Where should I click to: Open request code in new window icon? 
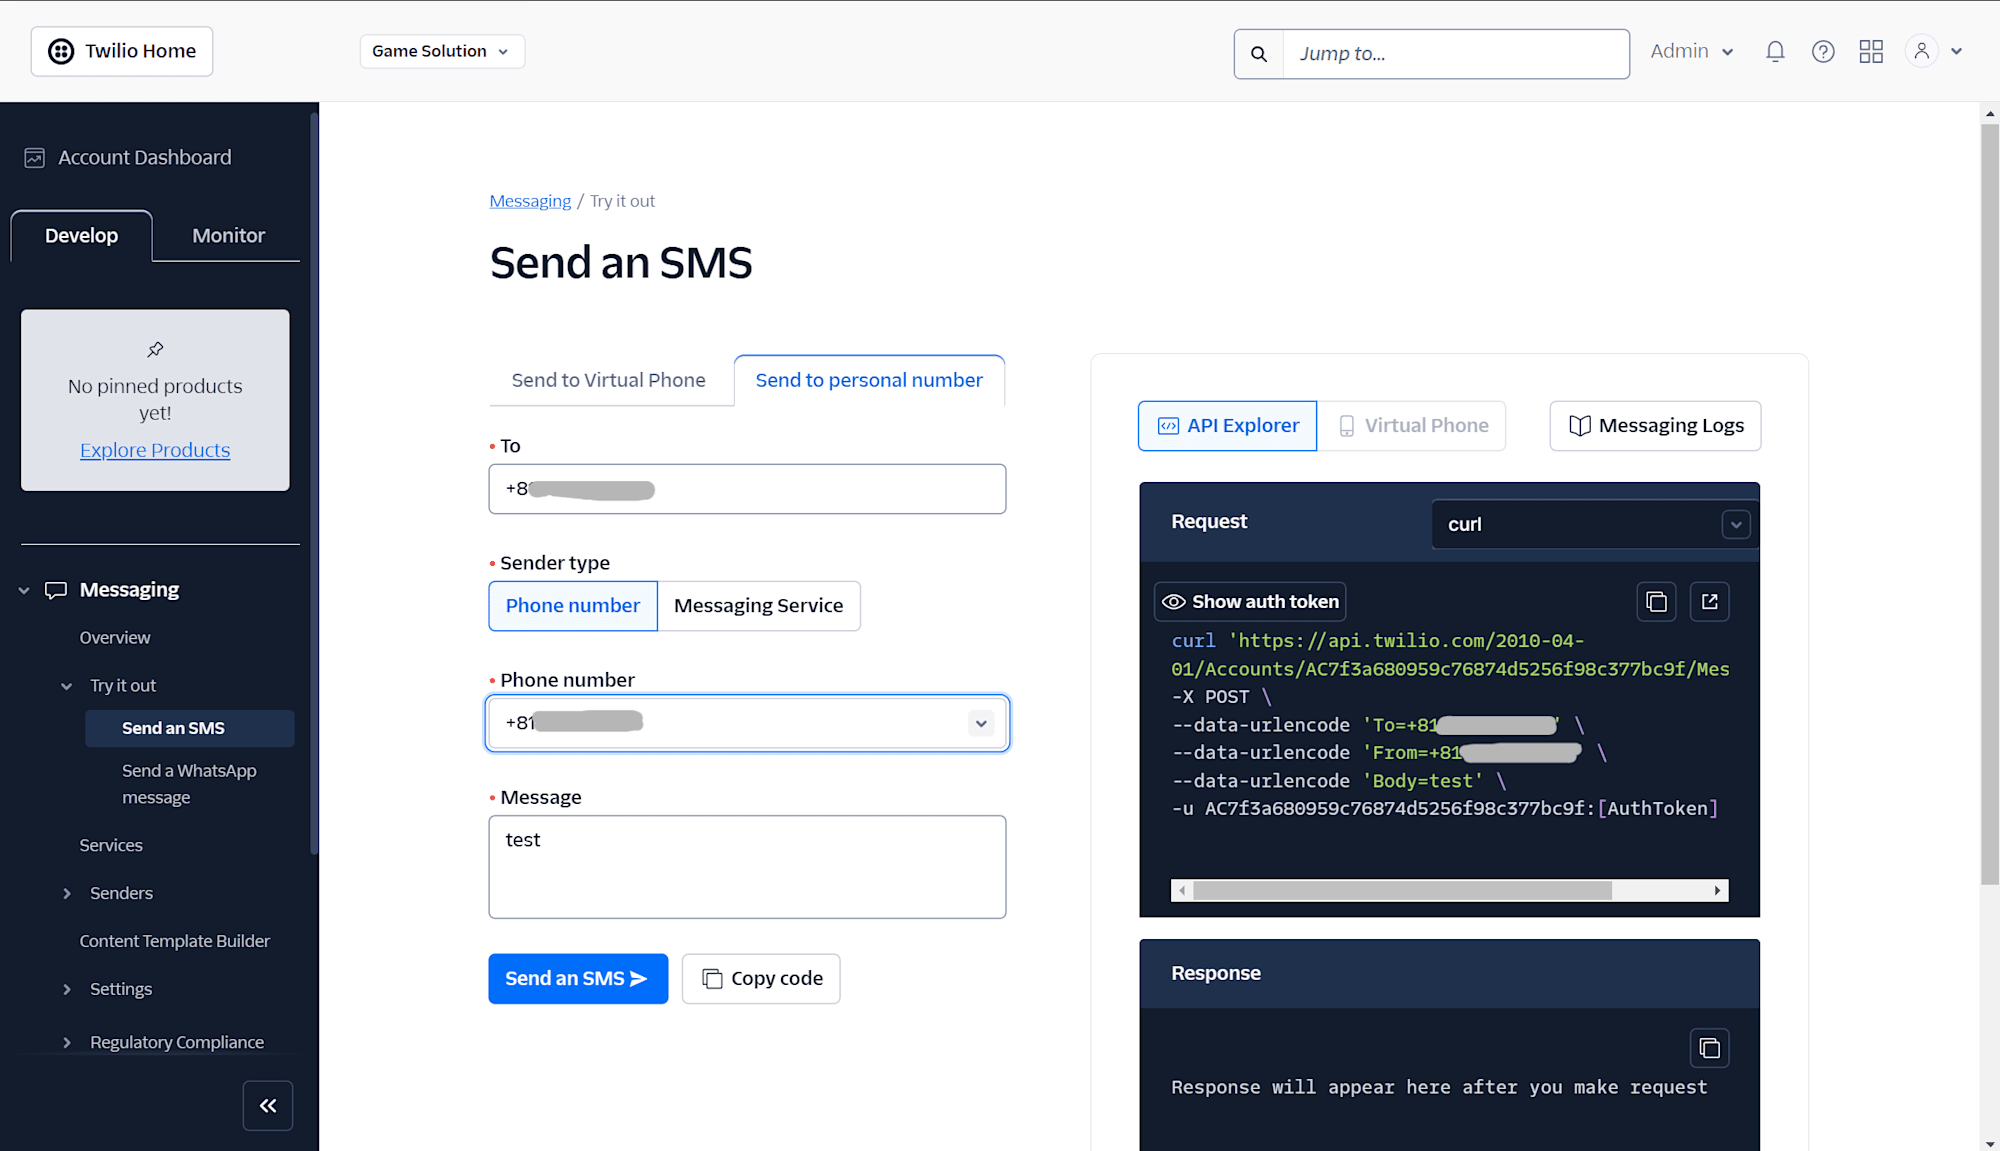pyautogui.click(x=1710, y=602)
